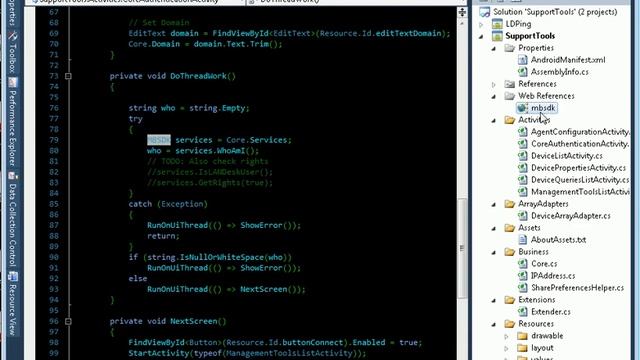640x360 pixels.
Task: Click the mbsdk web reference globe icon
Action: click(522, 108)
